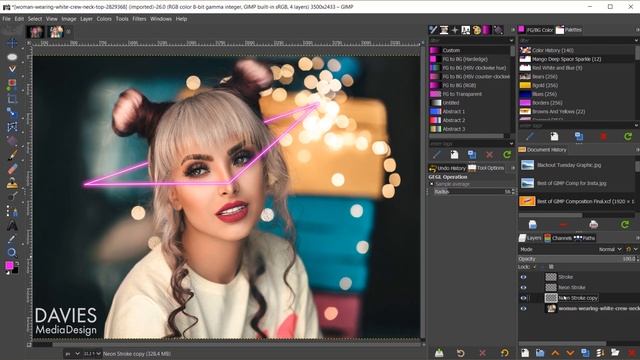Select the Paths tool
This screenshot has height=360, width=640.
(12, 211)
